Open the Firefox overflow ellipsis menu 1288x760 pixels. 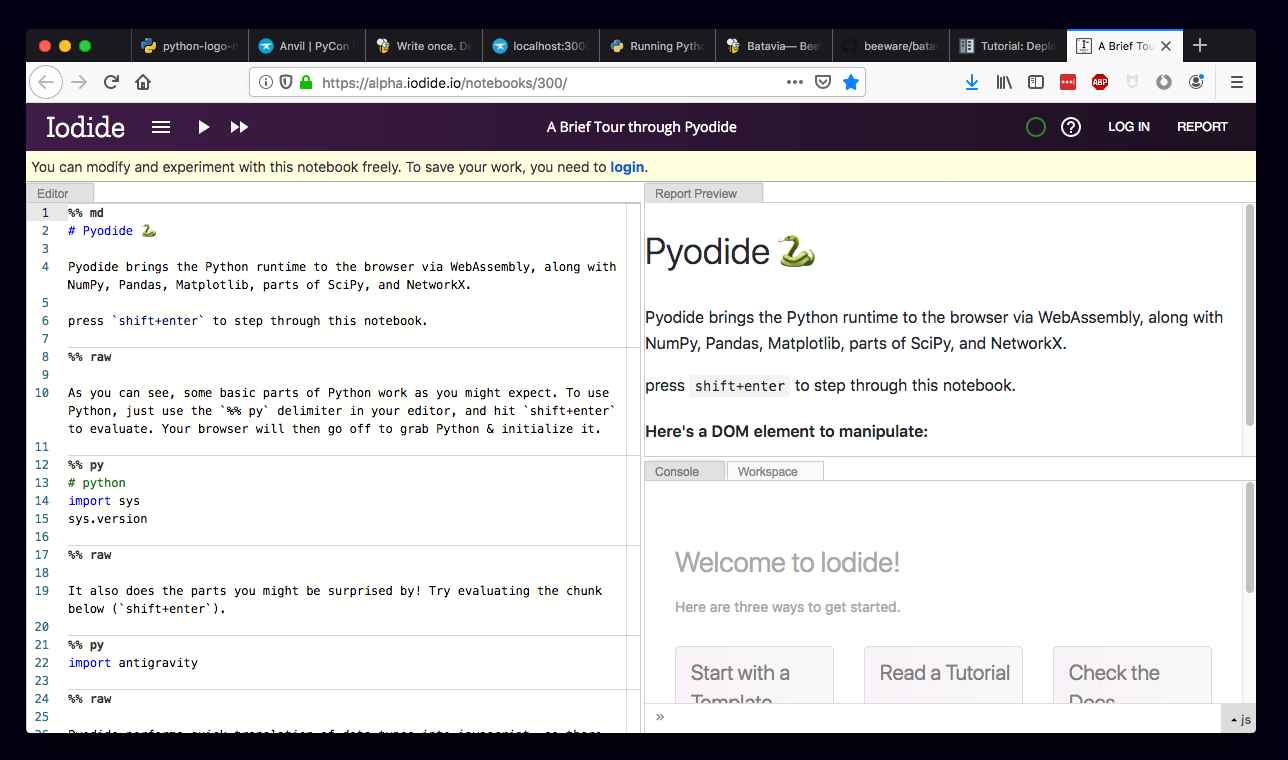click(x=794, y=82)
